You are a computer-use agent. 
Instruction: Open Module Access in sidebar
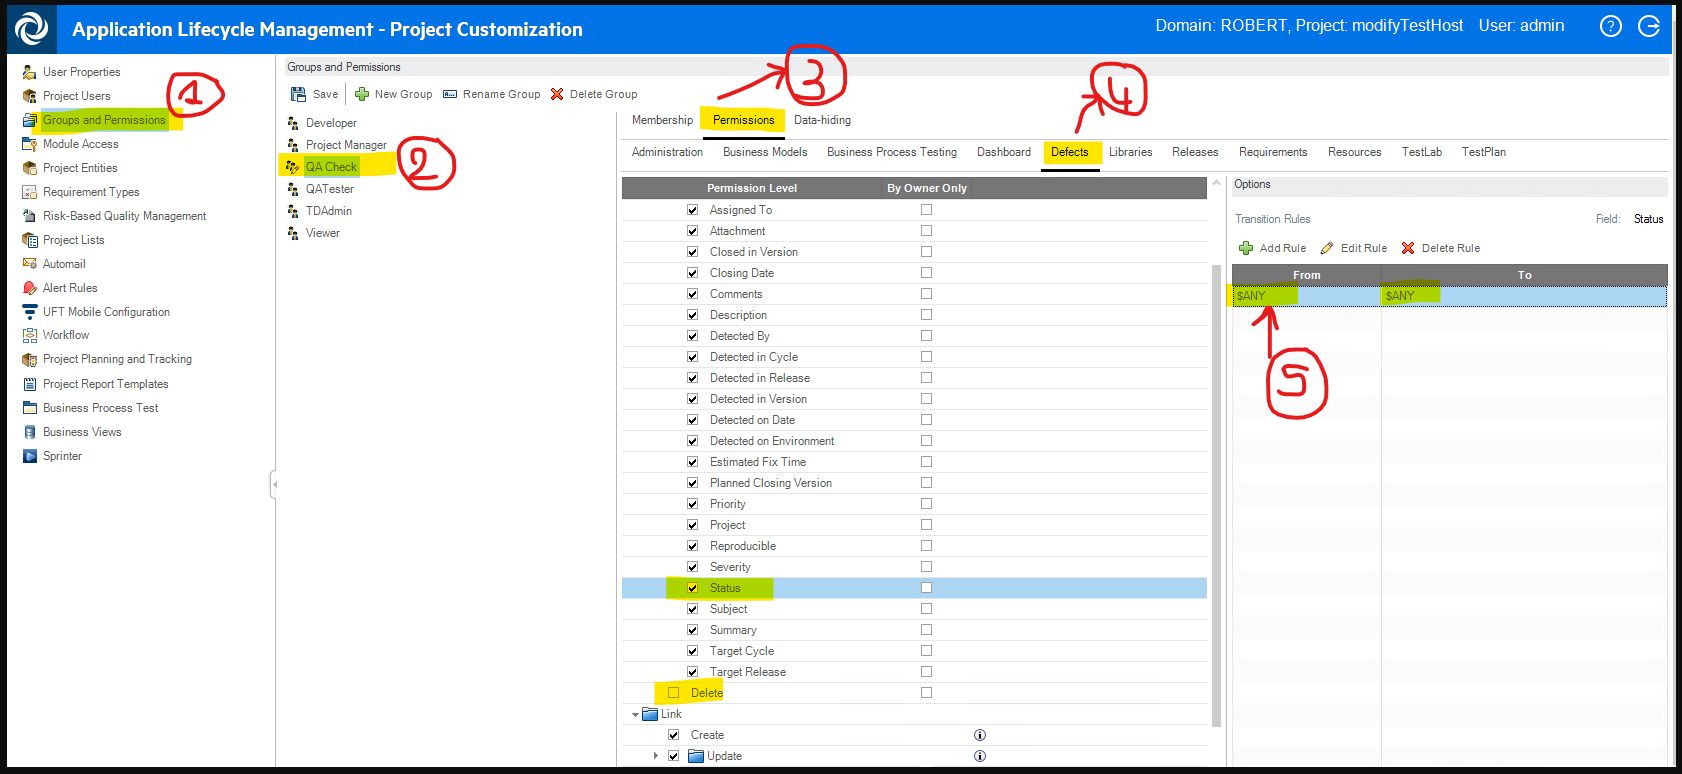pos(80,144)
